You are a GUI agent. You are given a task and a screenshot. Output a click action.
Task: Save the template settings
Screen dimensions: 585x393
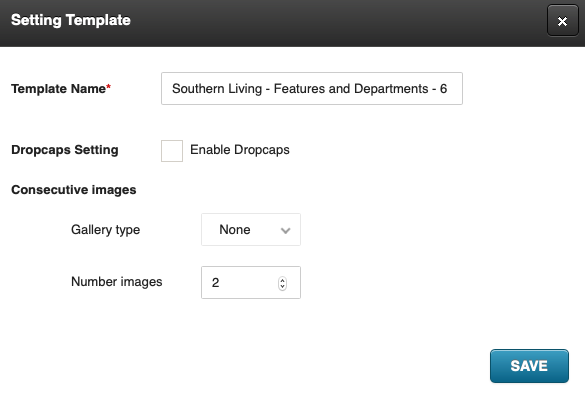(x=529, y=366)
